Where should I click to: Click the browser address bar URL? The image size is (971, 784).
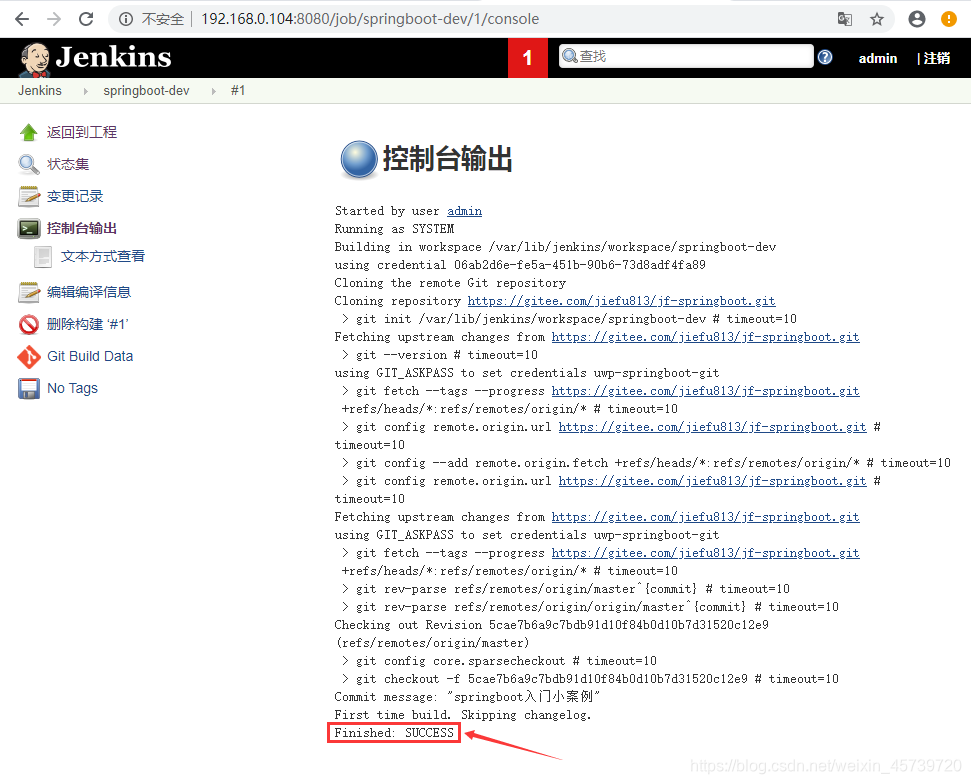tap(370, 19)
